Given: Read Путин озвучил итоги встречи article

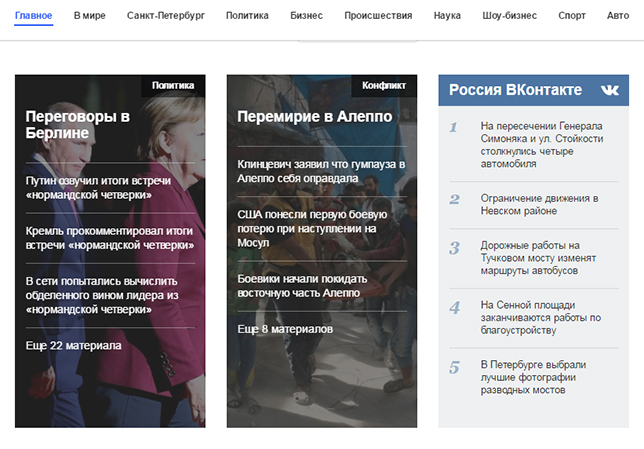Looking at the screenshot, I should click(x=98, y=188).
